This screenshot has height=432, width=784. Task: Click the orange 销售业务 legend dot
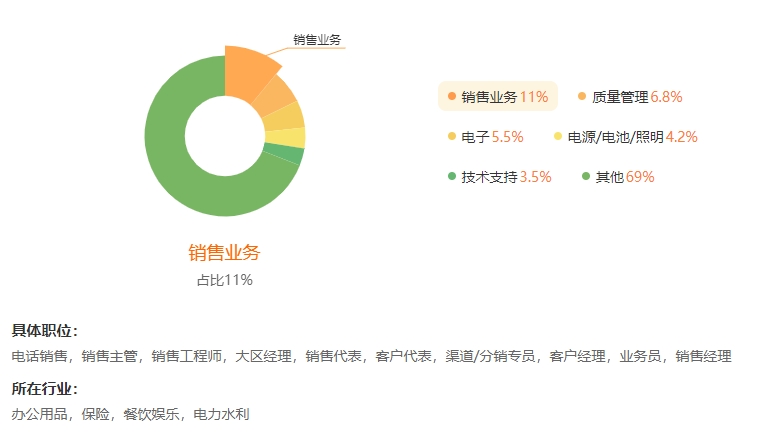point(452,96)
